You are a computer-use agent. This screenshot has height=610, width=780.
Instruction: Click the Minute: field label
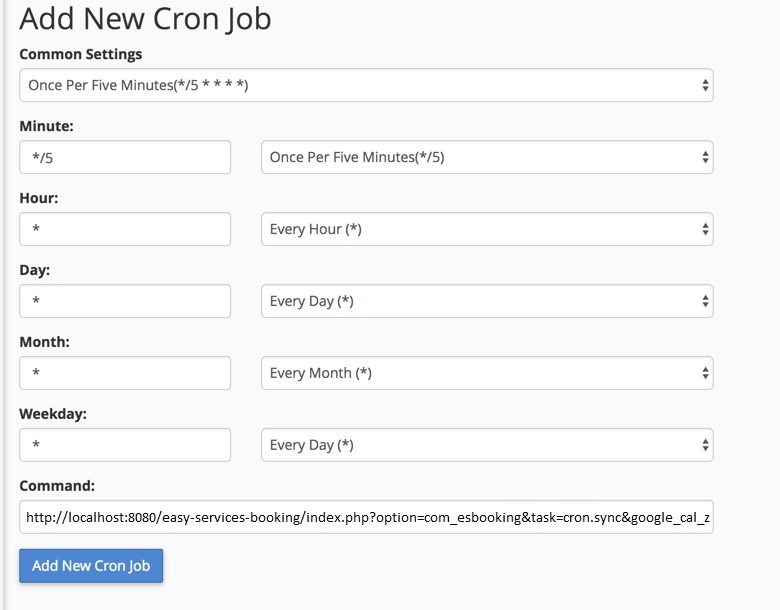click(46, 126)
